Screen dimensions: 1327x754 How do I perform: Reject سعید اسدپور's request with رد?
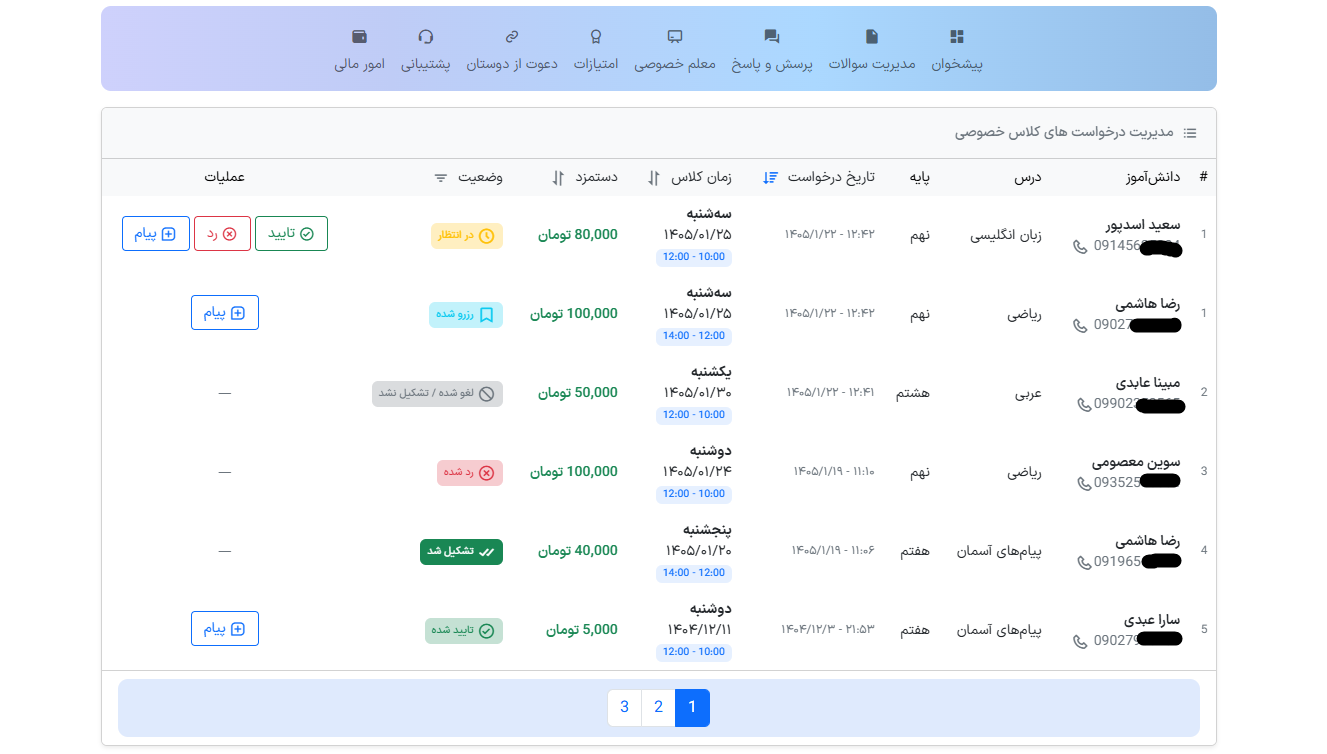coord(222,234)
